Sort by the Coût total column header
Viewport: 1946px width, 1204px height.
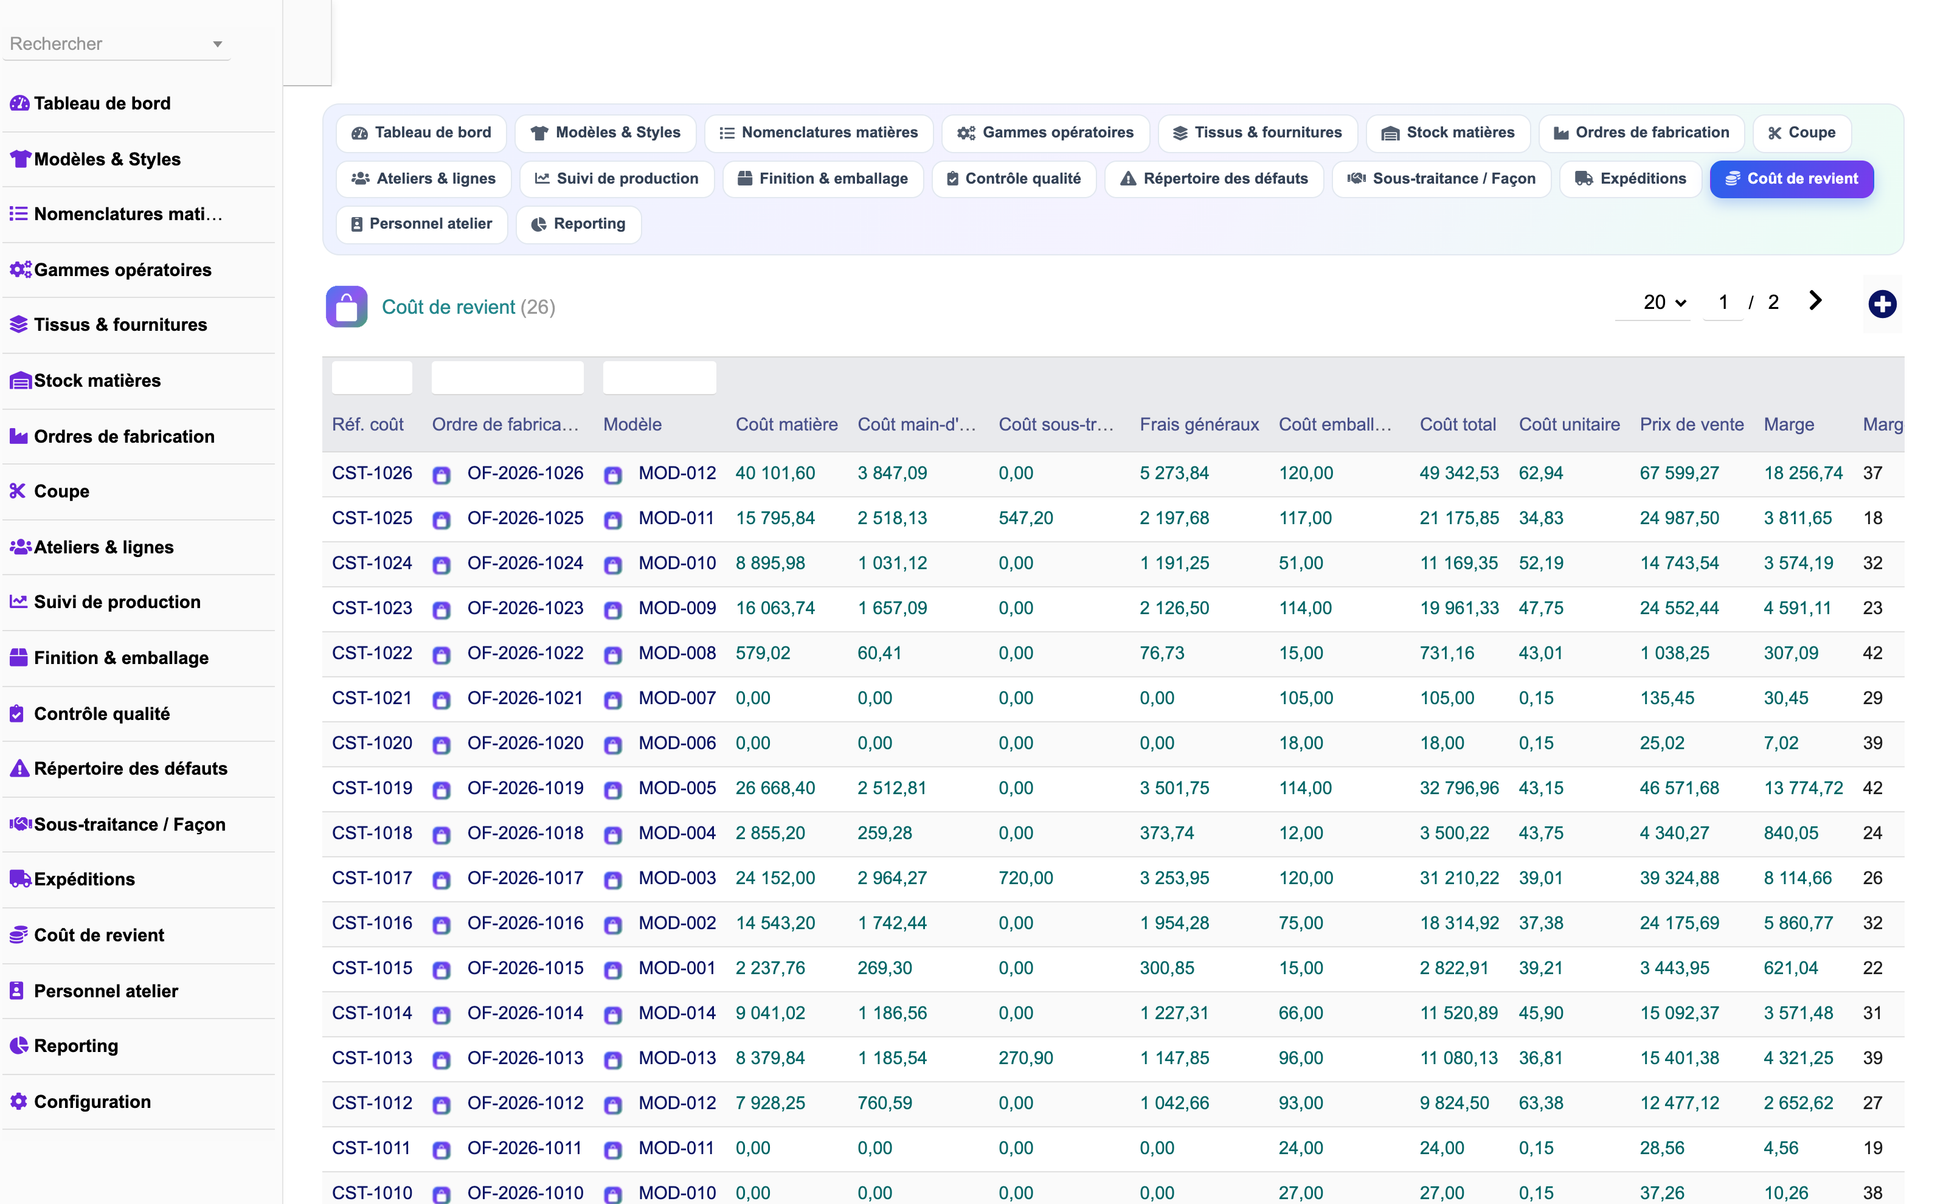click(1458, 424)
